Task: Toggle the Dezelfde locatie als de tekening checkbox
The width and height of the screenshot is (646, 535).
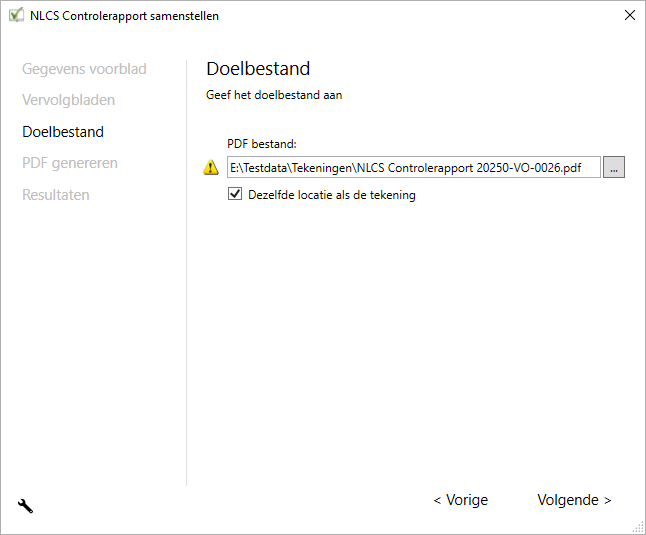Action: [x=235, y=195]
